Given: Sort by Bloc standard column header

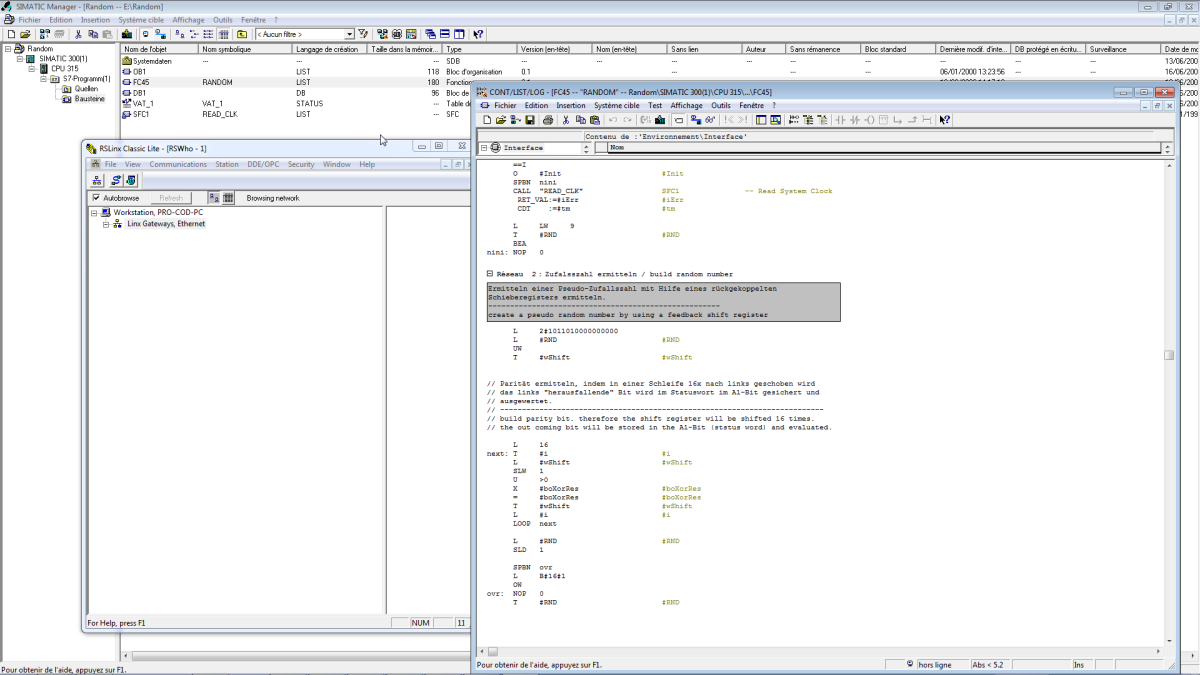Looking at the screenshot, I should [898, 49].
